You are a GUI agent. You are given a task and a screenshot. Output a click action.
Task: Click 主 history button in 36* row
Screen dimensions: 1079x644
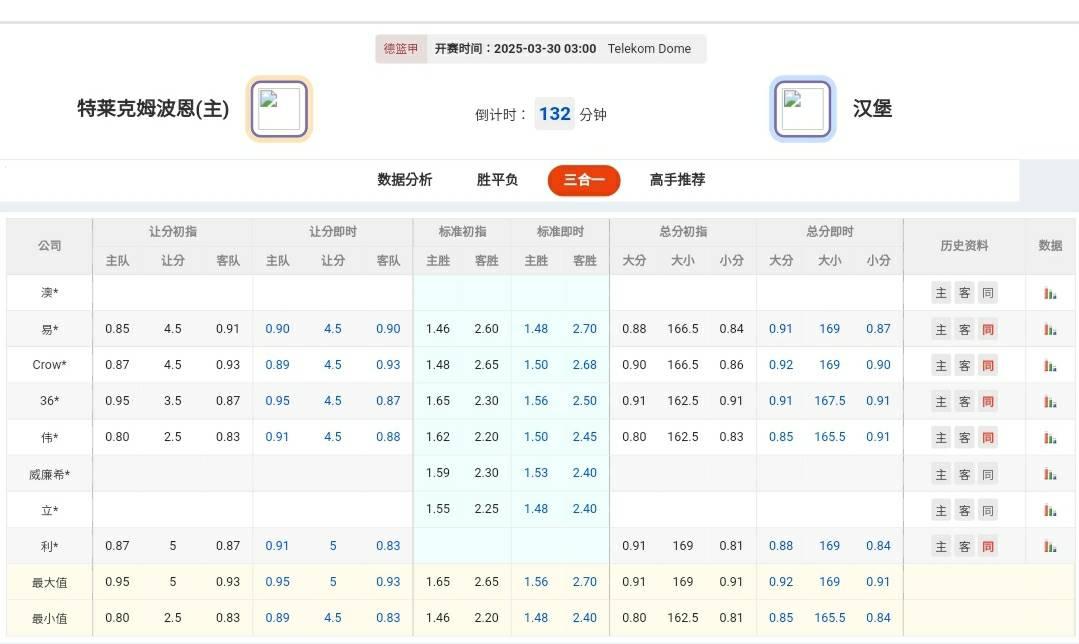coord(941,401)
